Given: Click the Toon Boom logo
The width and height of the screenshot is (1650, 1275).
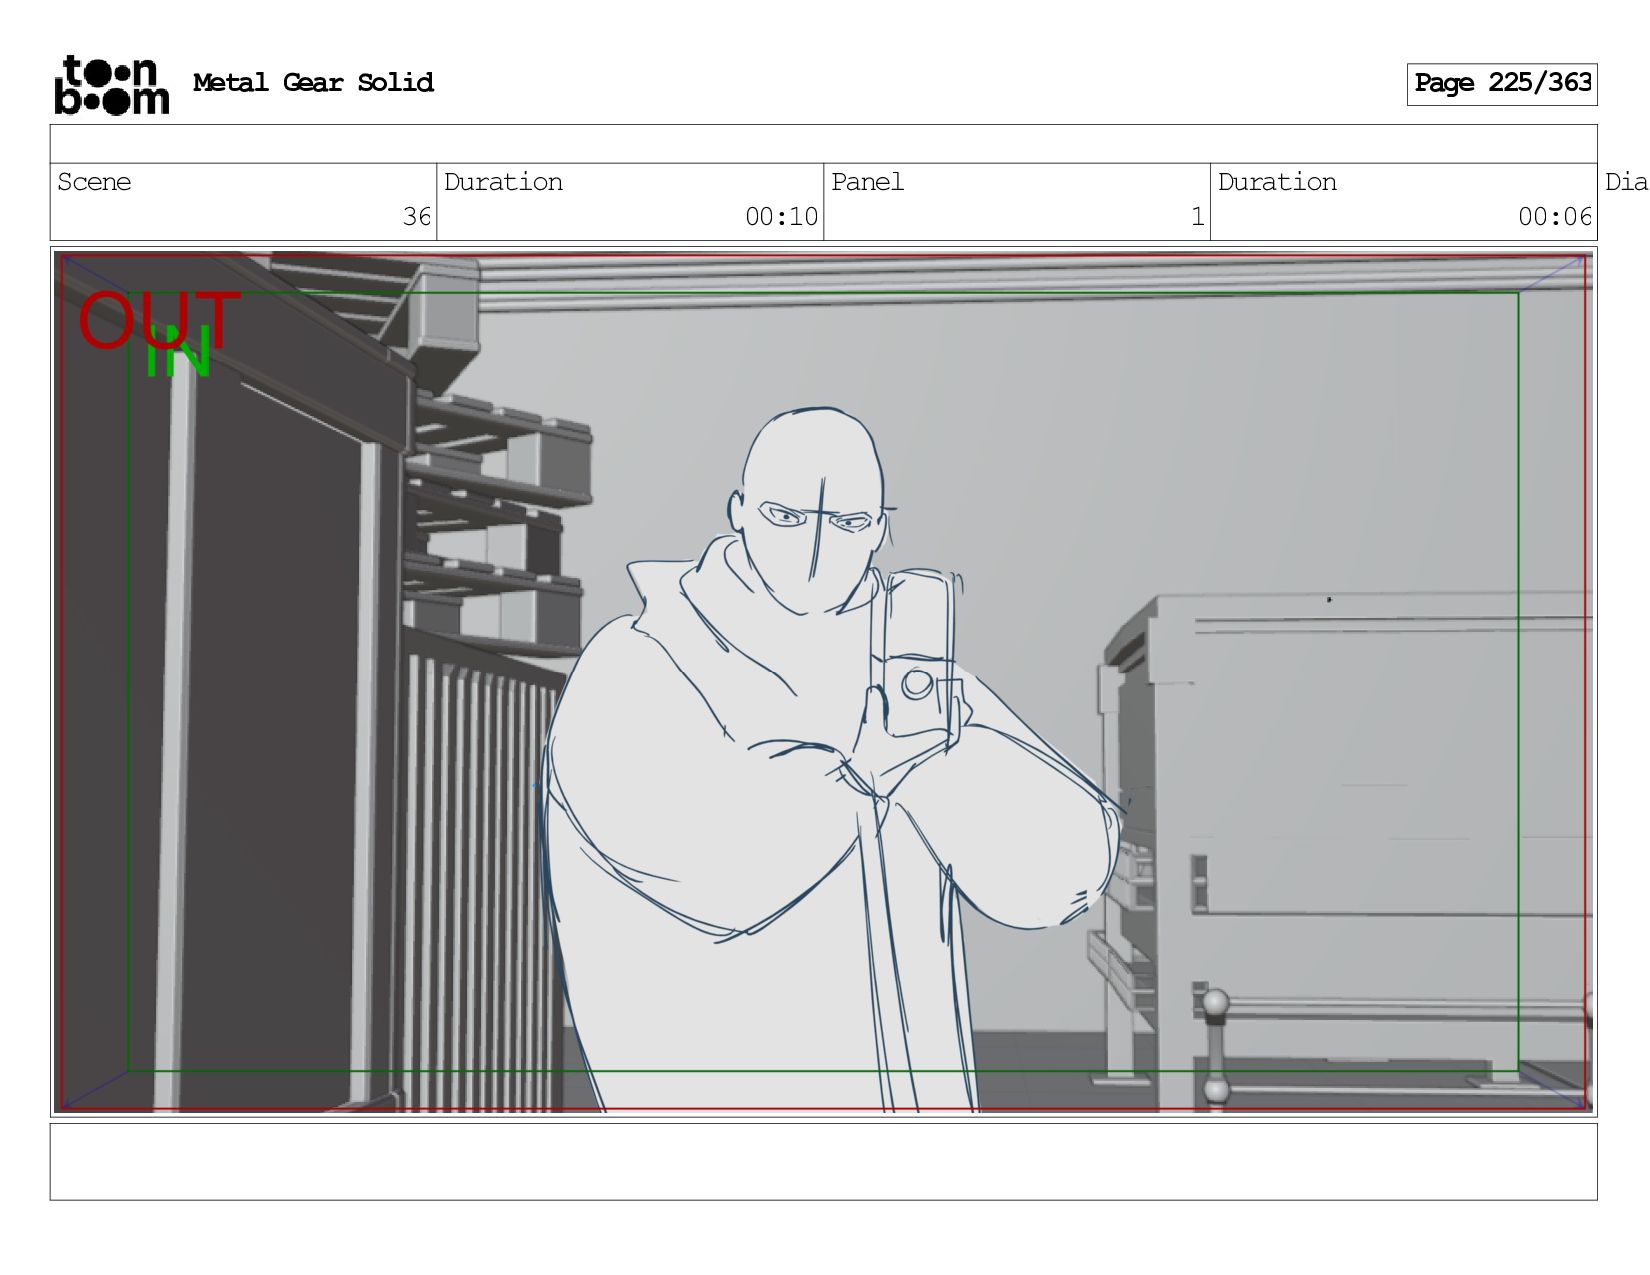Looking at the screenshot, I should tap(111, 85).
